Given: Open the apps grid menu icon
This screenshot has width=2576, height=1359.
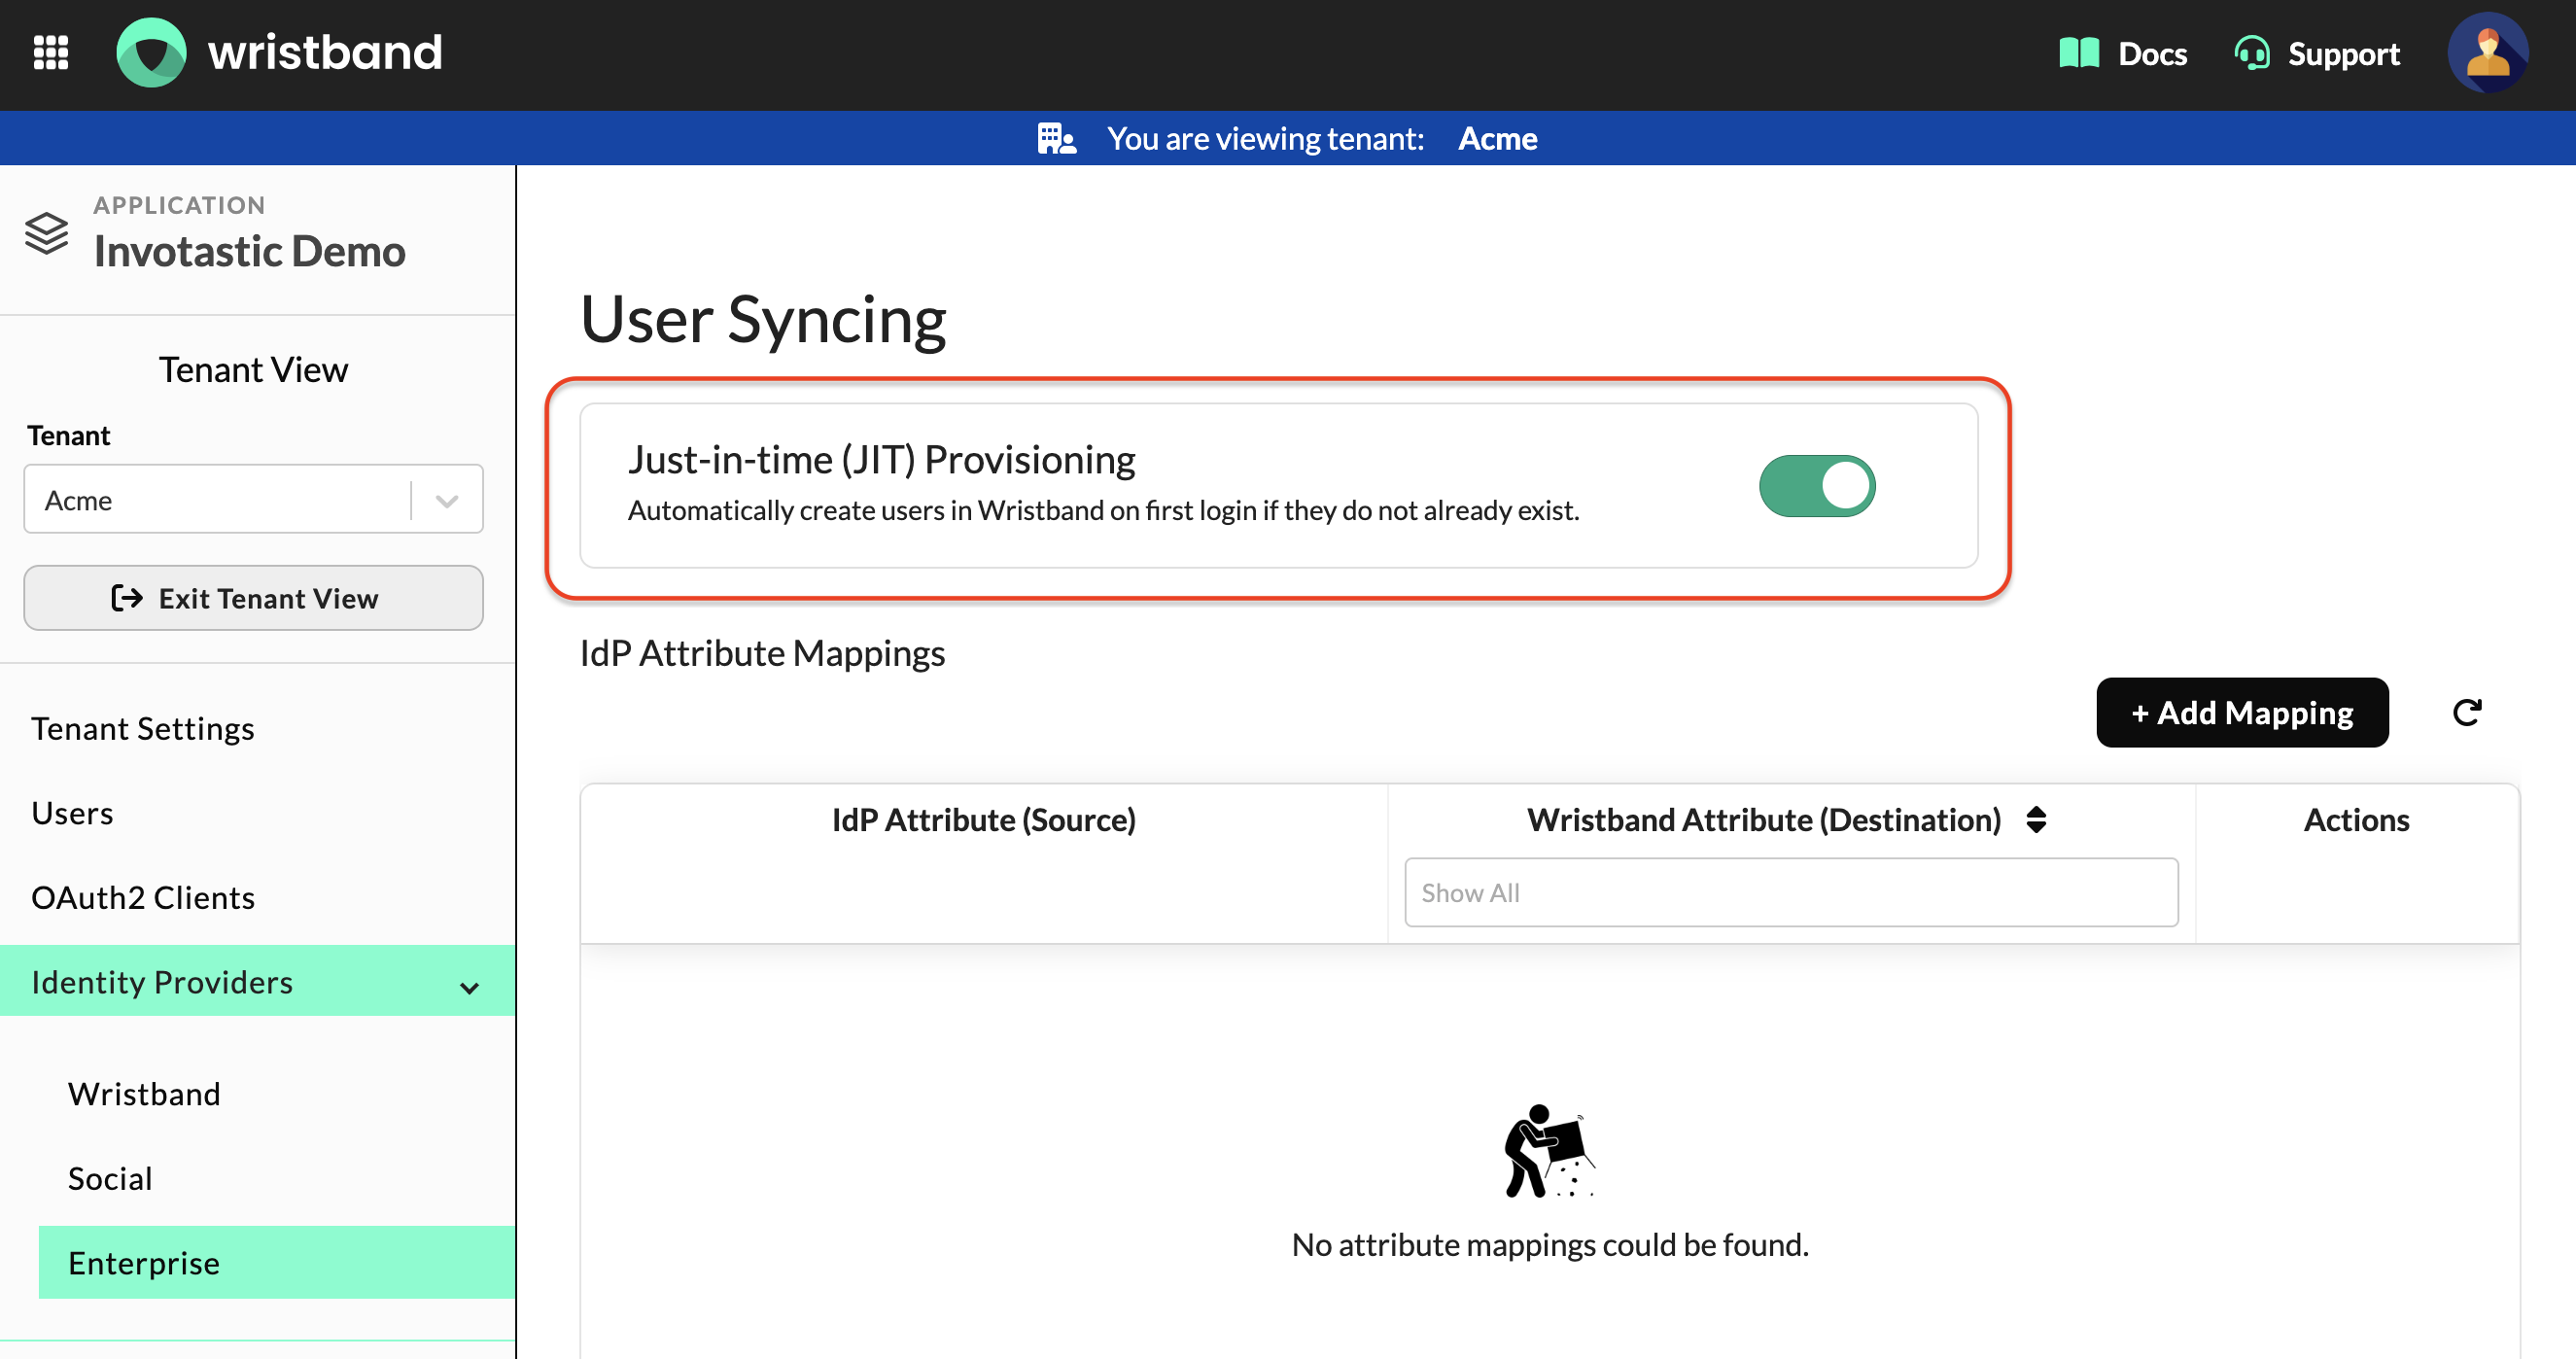Looking at the screenshot, I should tap(51, 52).
